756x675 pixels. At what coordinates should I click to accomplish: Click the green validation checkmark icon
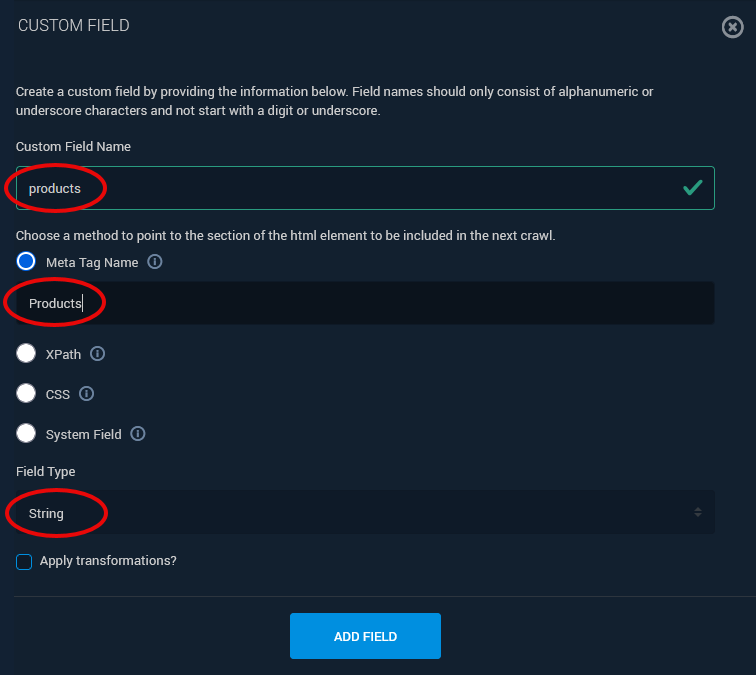pos(692,187)
